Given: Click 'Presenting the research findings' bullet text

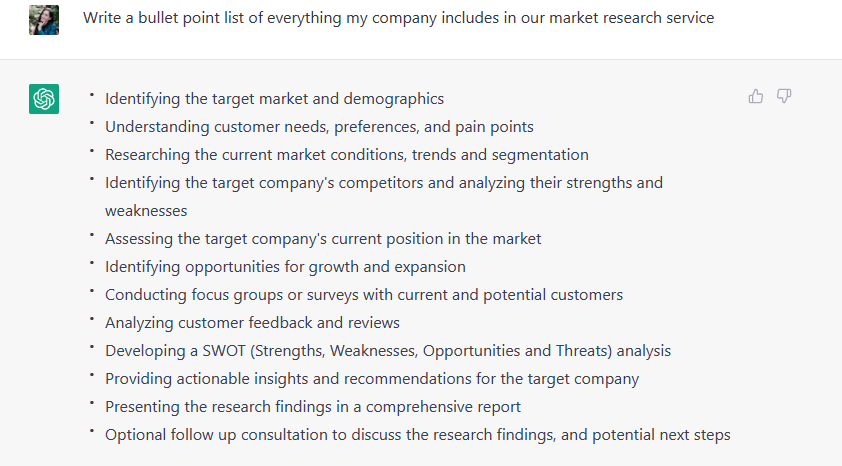Looking at the screenshot, I should pyautogui.click(x=313, y=407).
